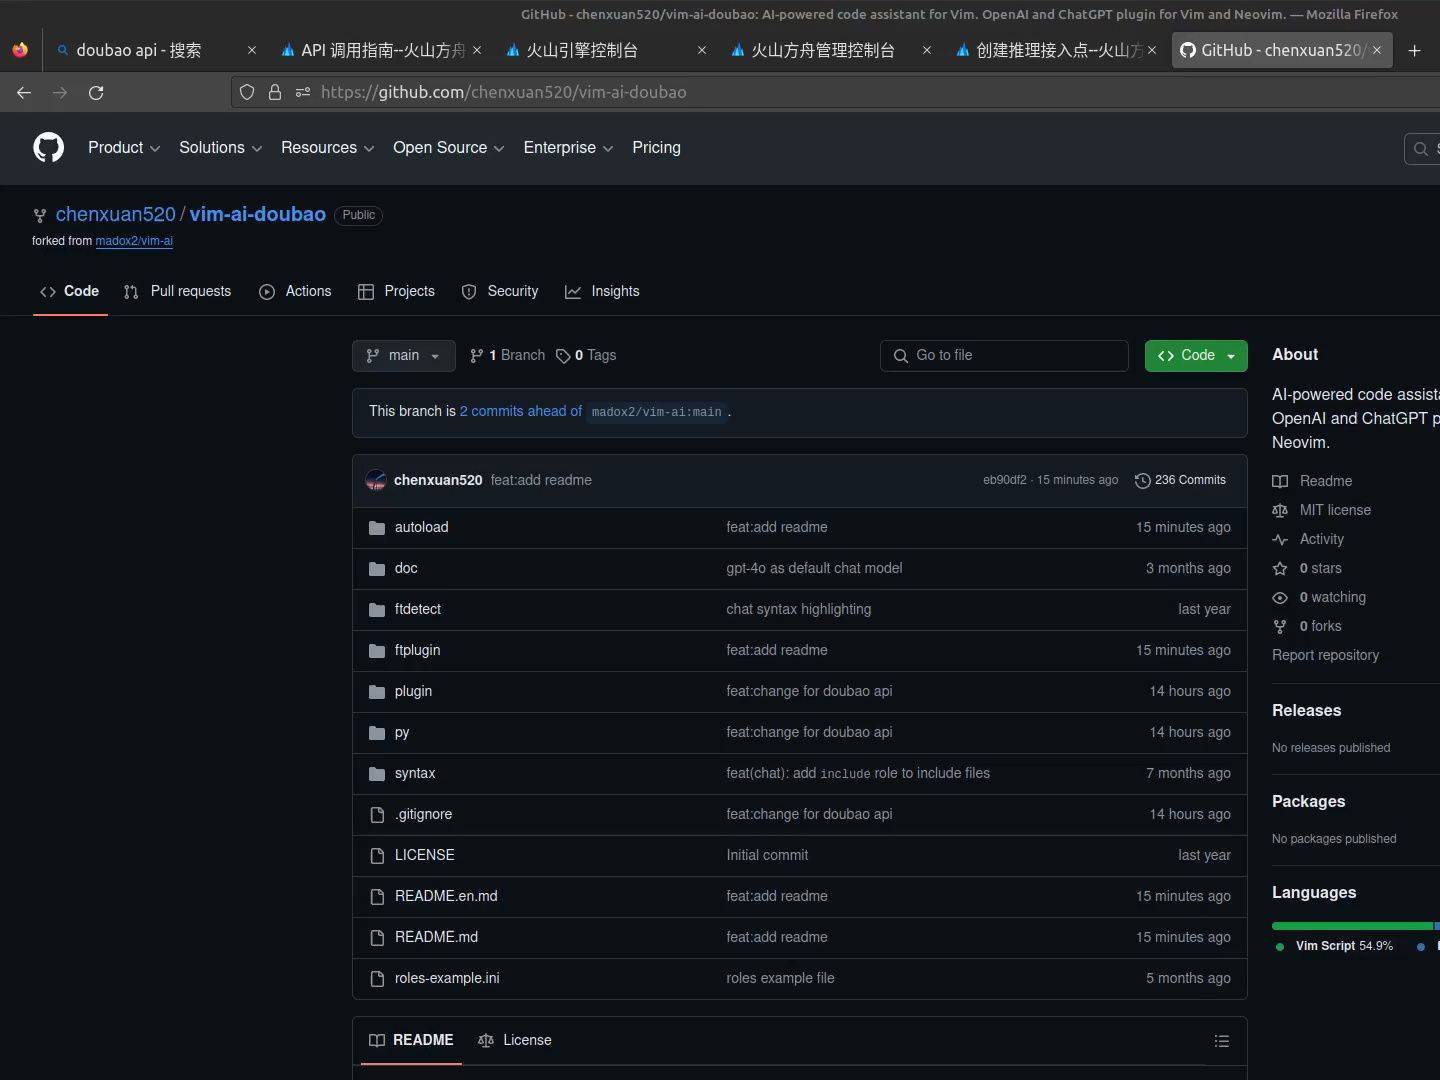Expand the Product menu
This screenshot has height=1080, width=1440.
click(x=124, y=147)
